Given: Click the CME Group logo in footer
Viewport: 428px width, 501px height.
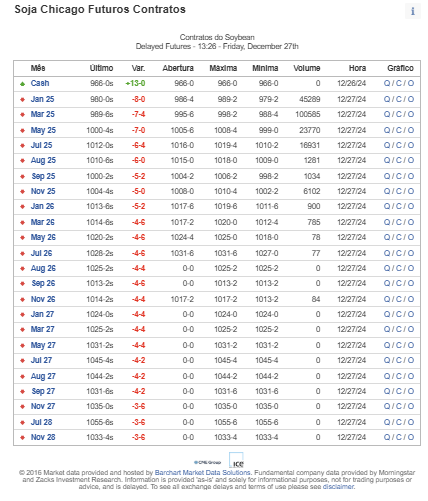Looking at the screenshot, I should click(207, 462).
